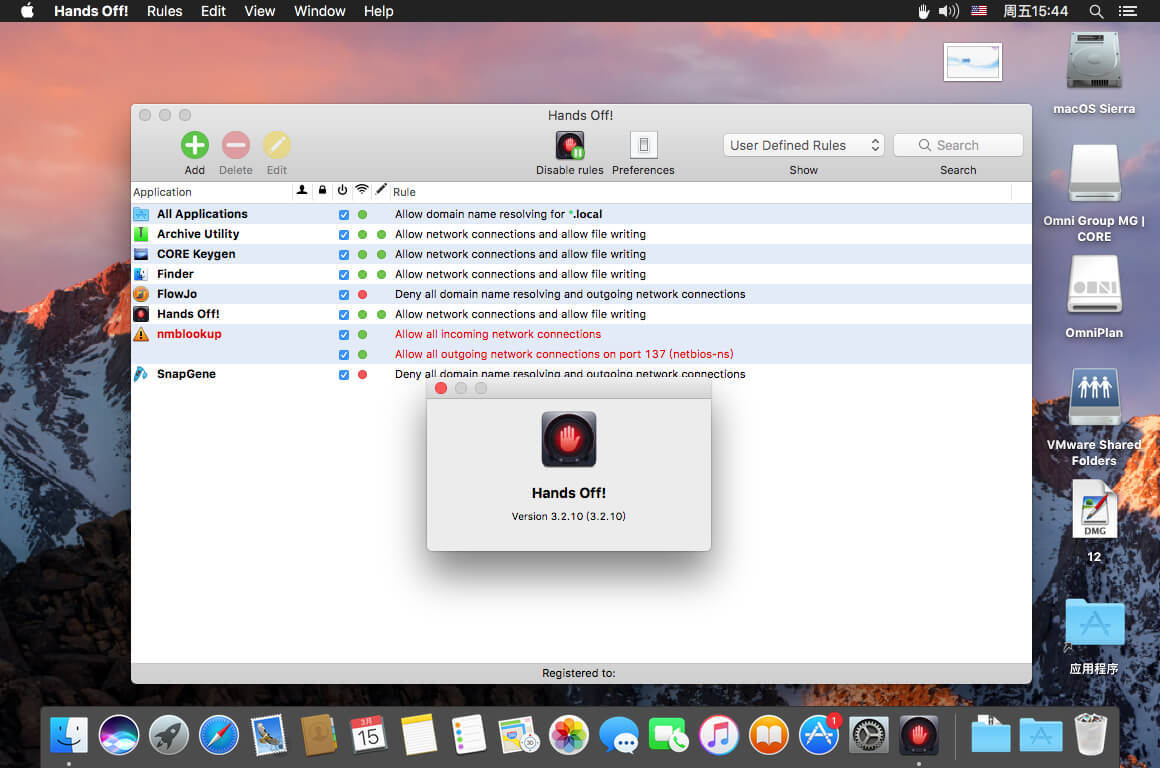Uncheck the FlowJo rule enabled checkbox

point(344,294)
